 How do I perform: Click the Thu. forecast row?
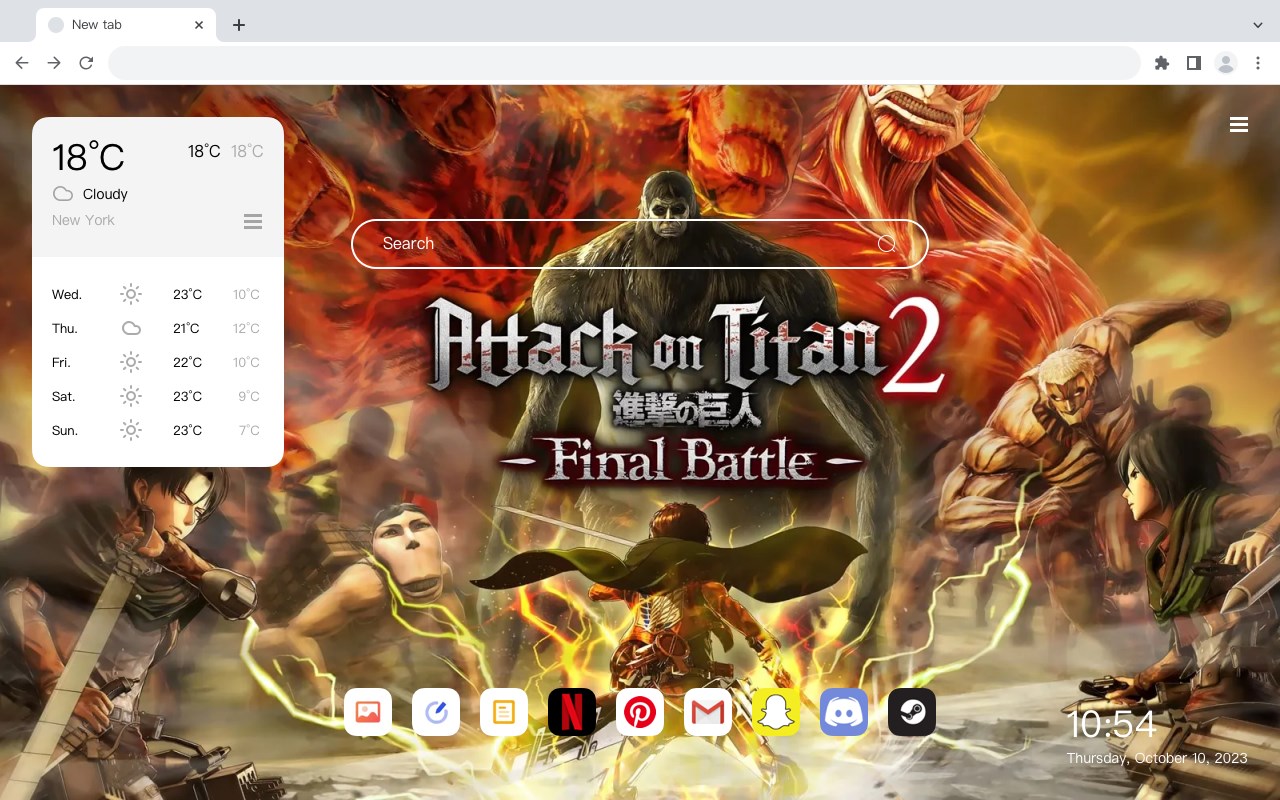(158, 328)
